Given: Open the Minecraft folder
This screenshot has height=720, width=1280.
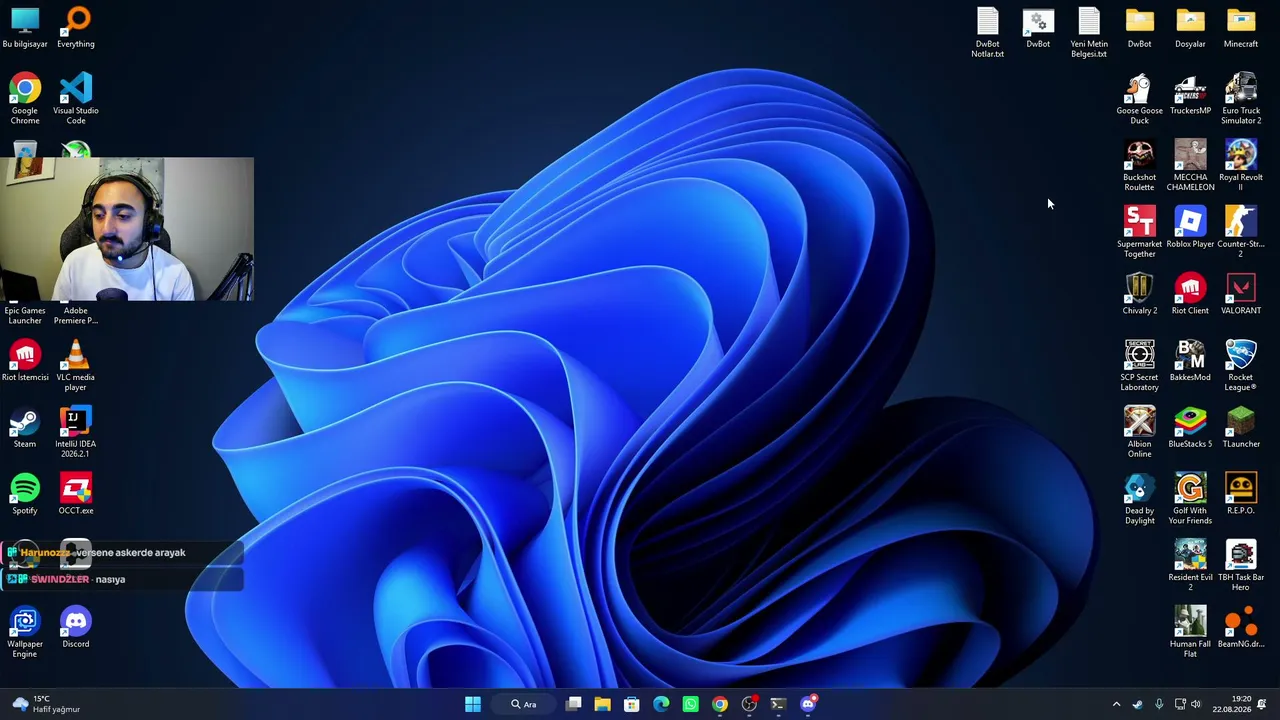Looking at the screenshot, I should 1241,28.
